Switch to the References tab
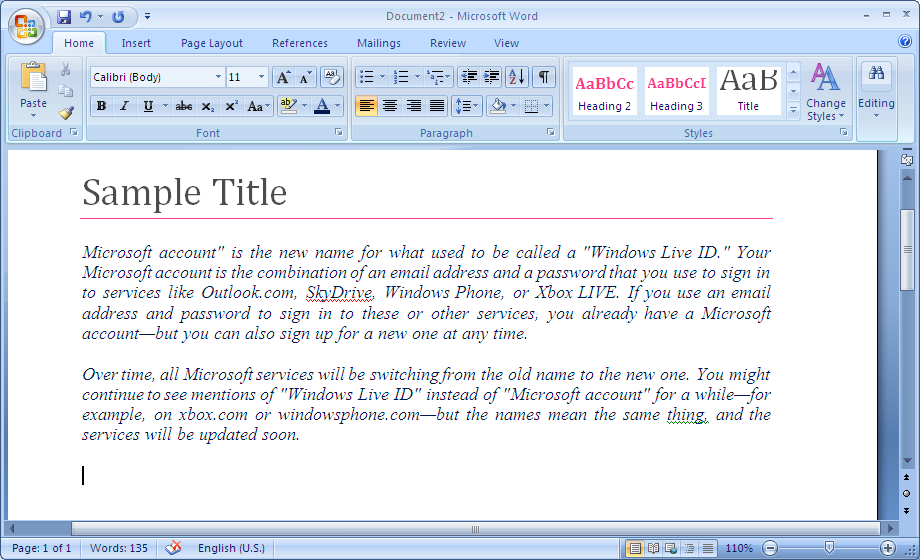This screenshot has height=560, width=920. pos(300,43)
